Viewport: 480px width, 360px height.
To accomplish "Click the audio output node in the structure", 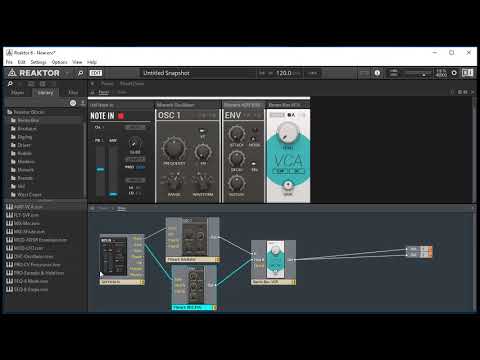I will 419,252.
